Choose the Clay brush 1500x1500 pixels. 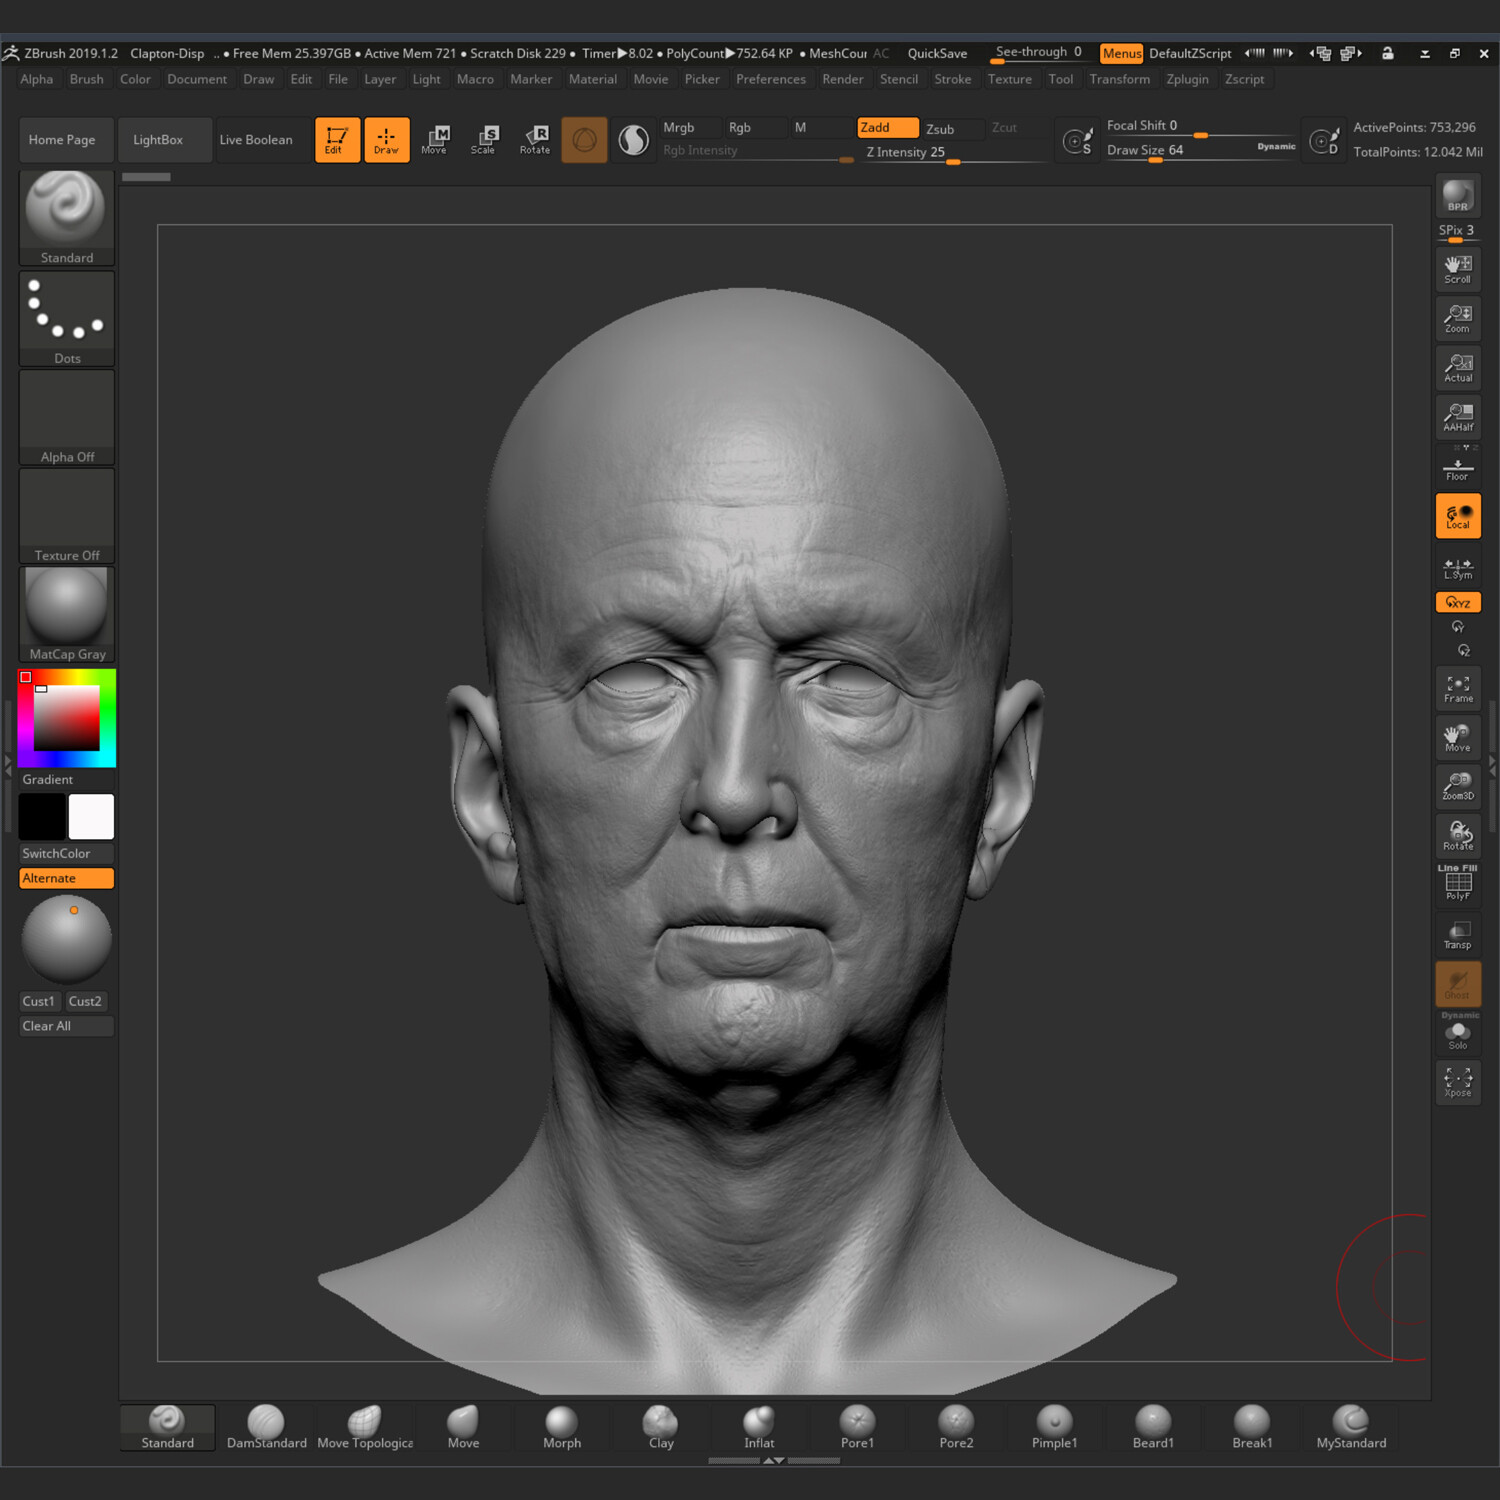click(x=660, y=1427)
